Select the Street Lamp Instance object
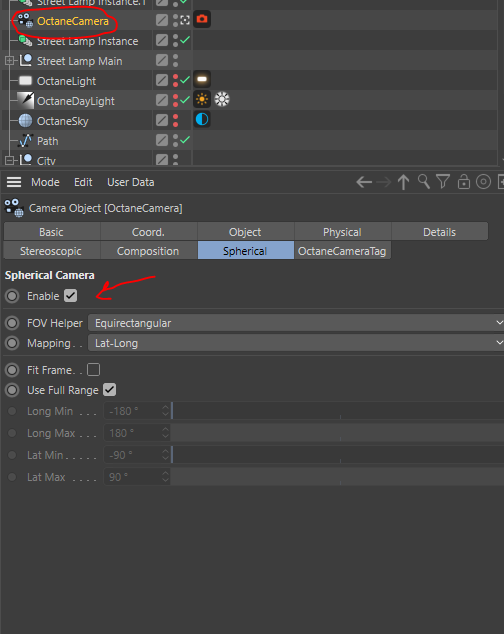This screenshot has width=504, height=634. [x=87, y=41]
